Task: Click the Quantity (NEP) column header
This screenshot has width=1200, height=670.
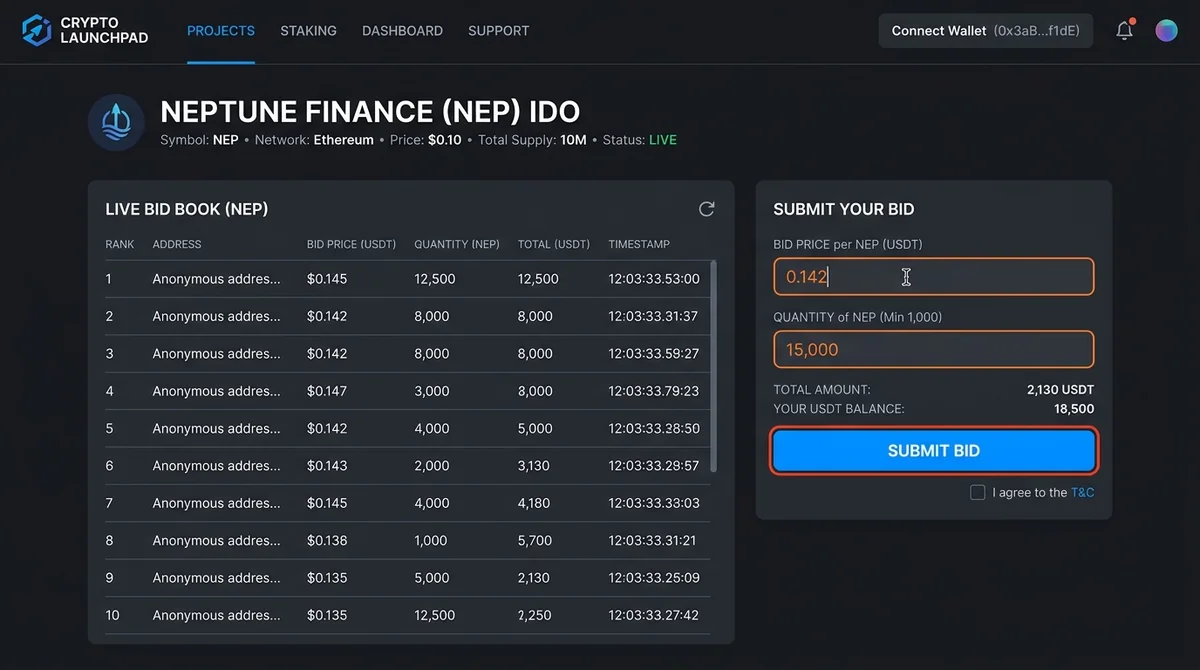Action: [457, 244]
